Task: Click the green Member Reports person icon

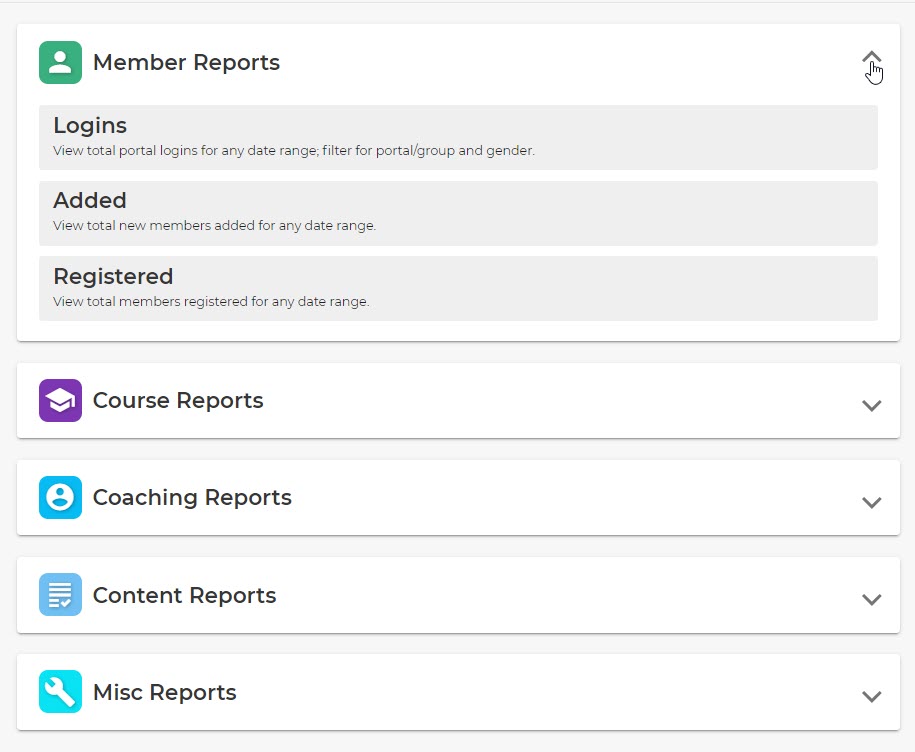Action: tap(60, 62)
